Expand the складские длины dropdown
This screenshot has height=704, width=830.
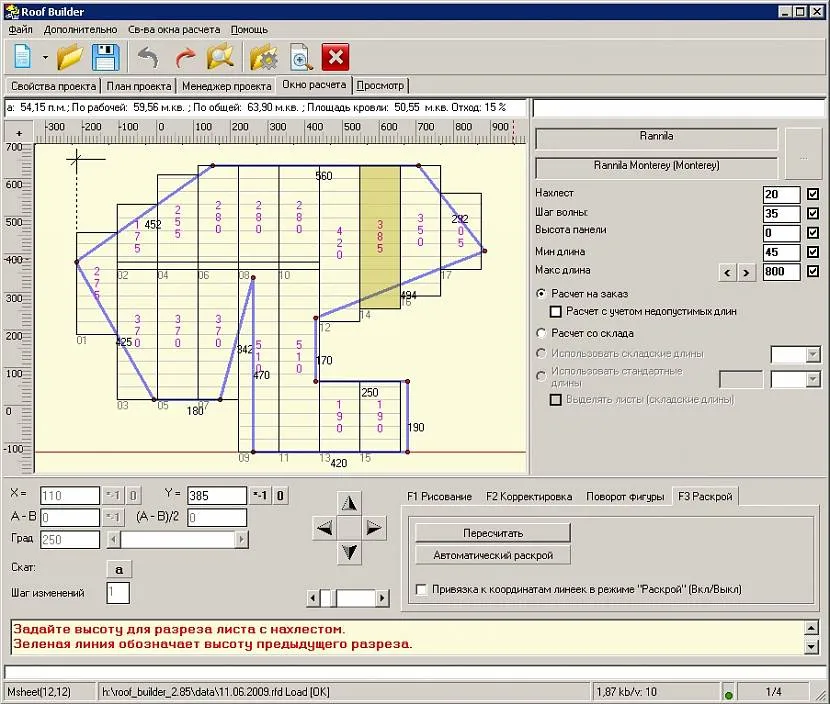pyautogui.click(x=813, y=354)
